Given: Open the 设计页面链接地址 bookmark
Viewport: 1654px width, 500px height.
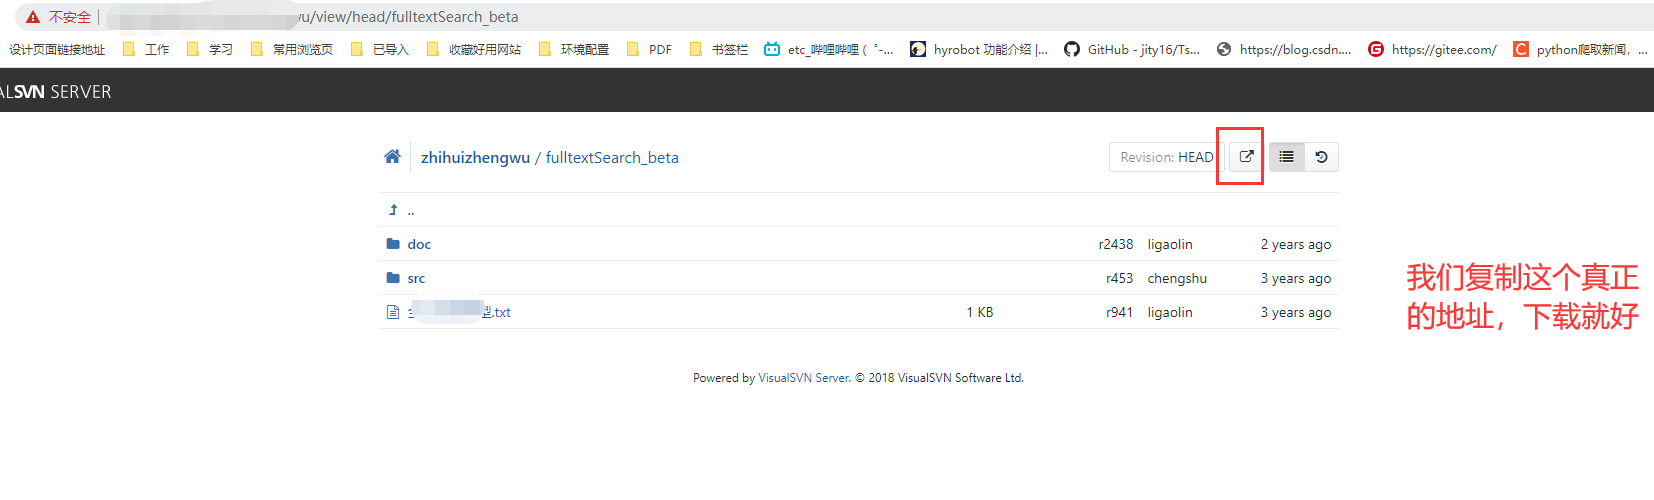Looking at the screenshot, I should [57, 49].
